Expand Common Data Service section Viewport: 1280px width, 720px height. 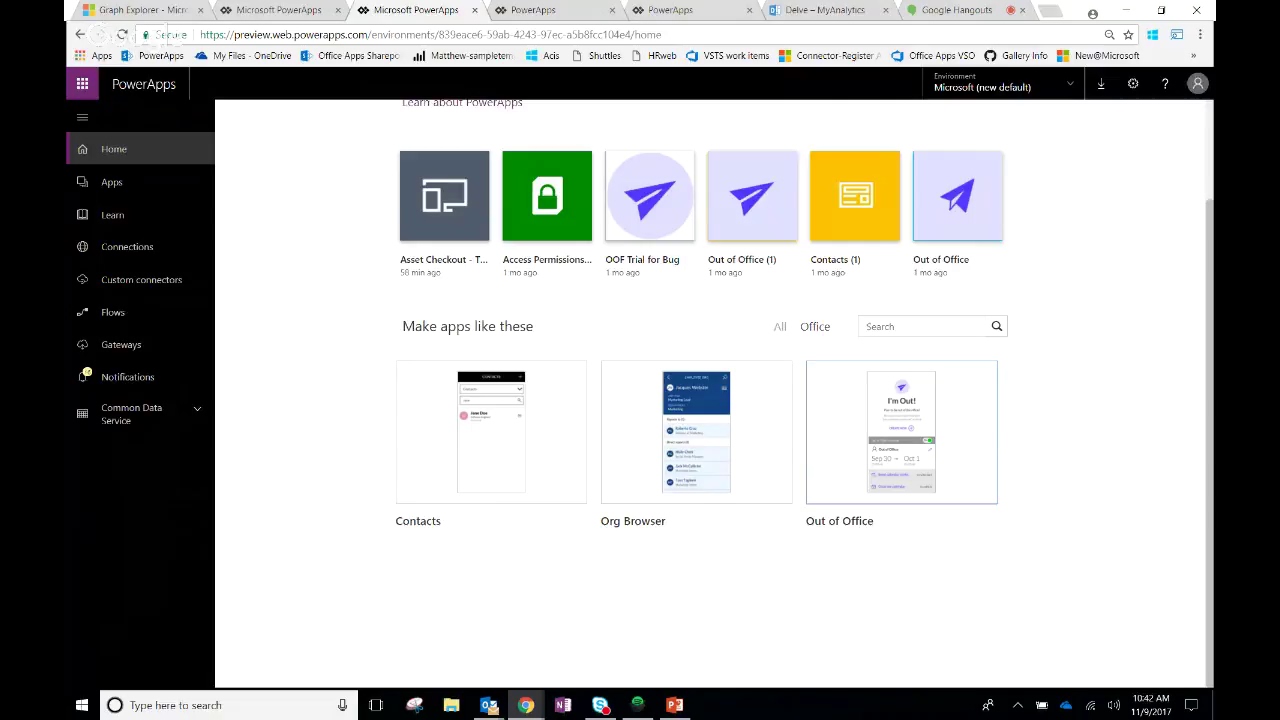[140, 414]
